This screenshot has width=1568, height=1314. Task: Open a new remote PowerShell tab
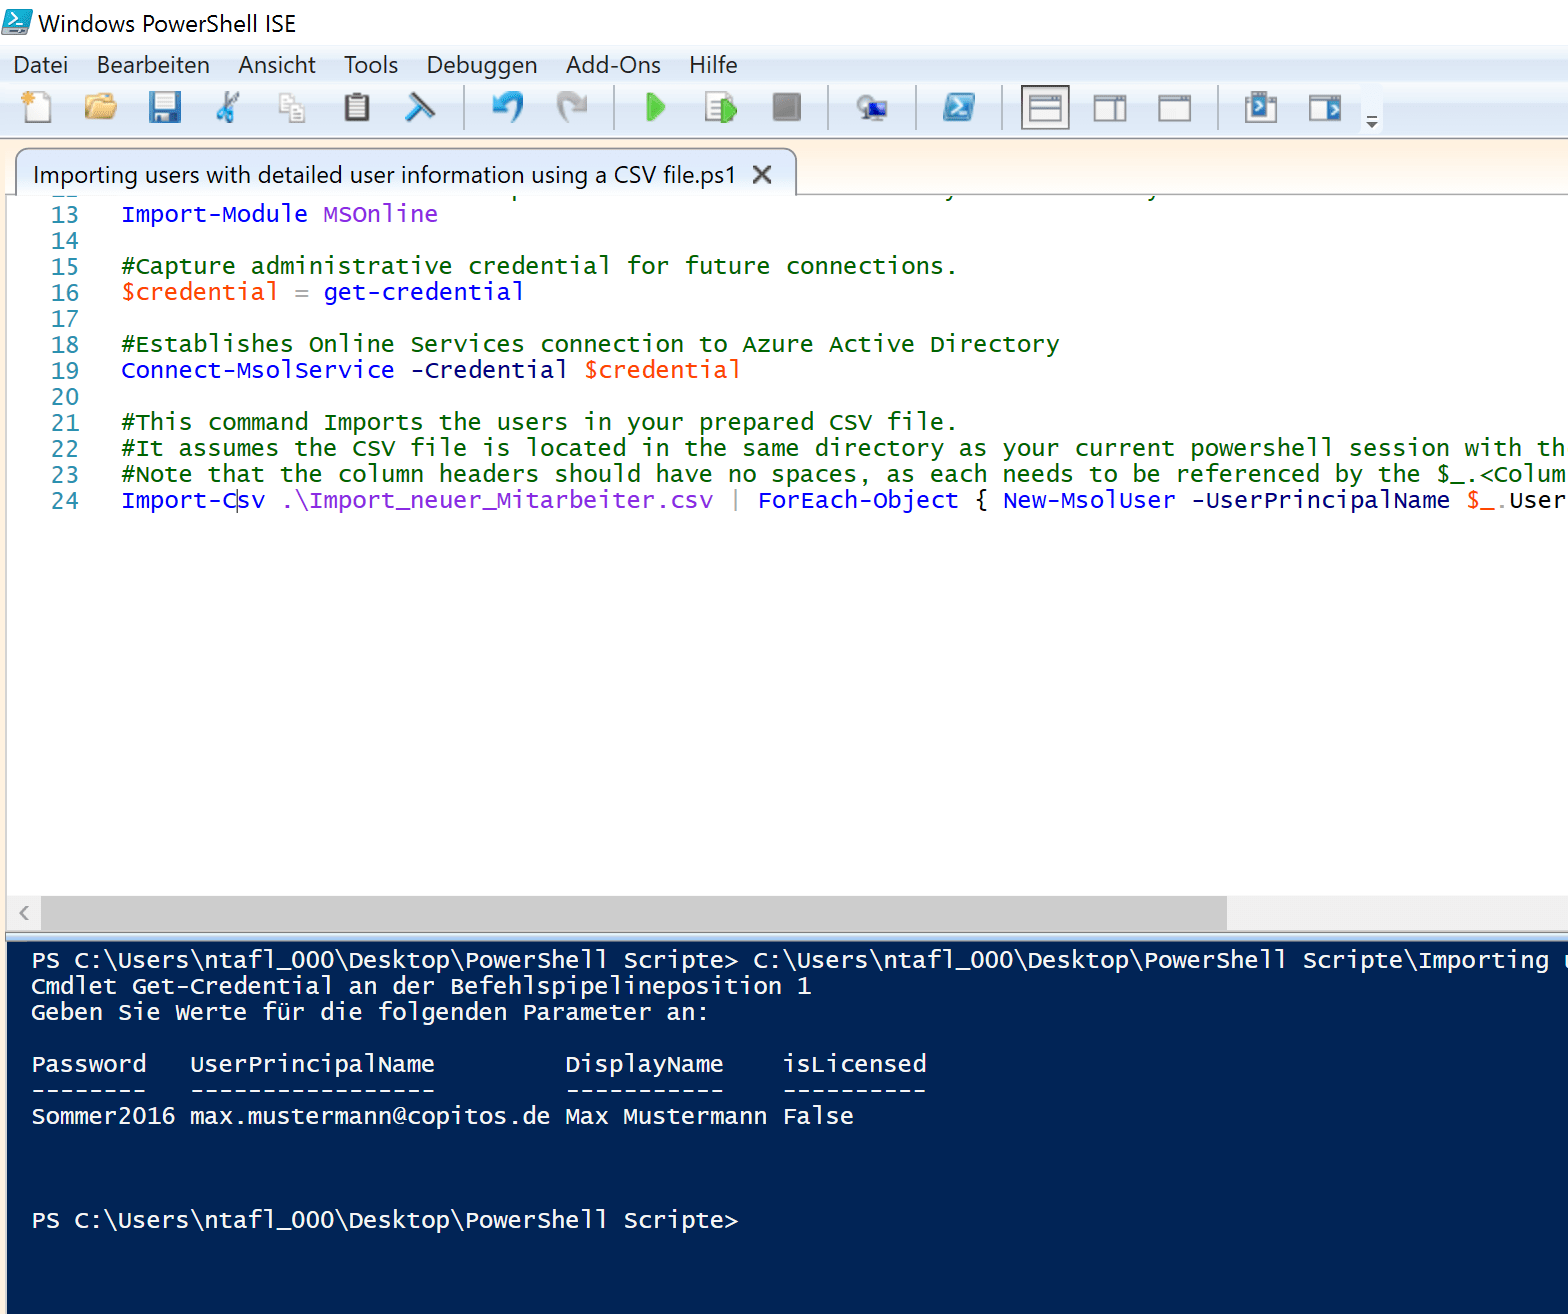(872, 107)
